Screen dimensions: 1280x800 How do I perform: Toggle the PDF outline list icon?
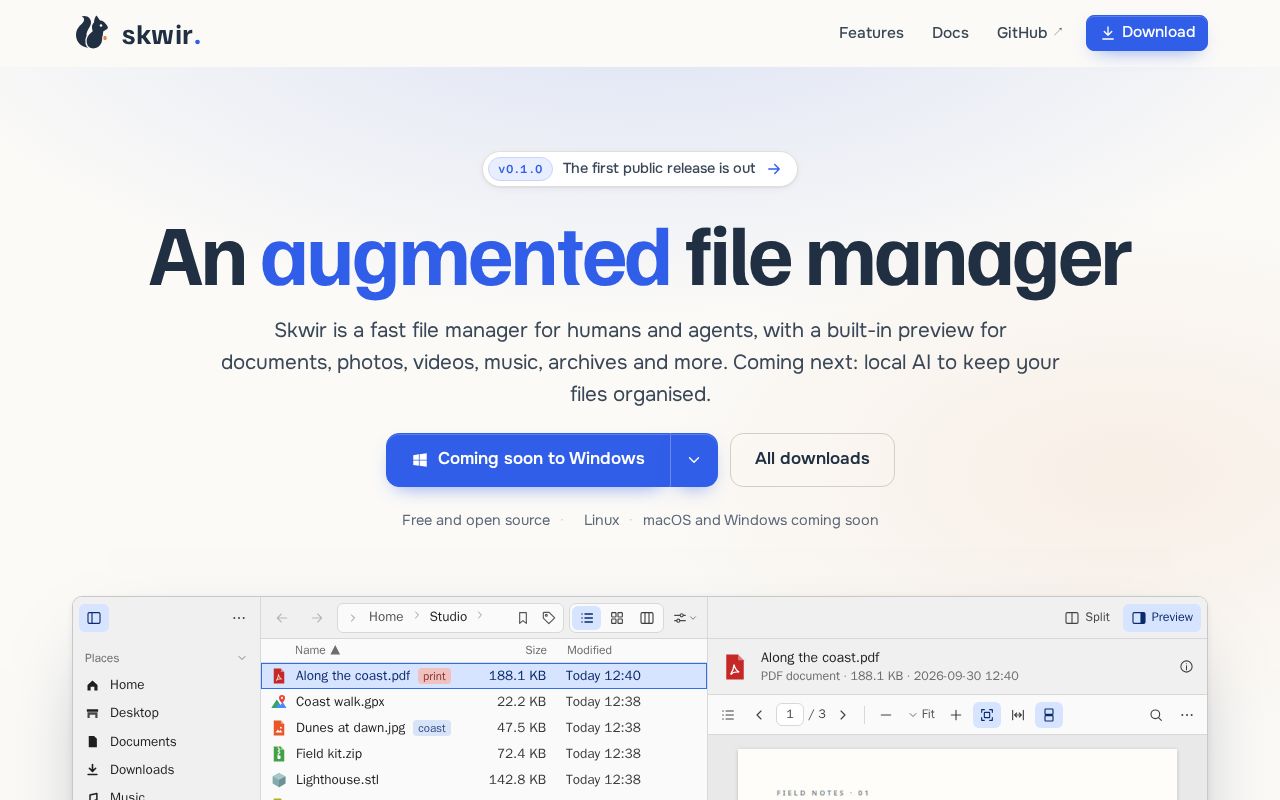[728, 715]
